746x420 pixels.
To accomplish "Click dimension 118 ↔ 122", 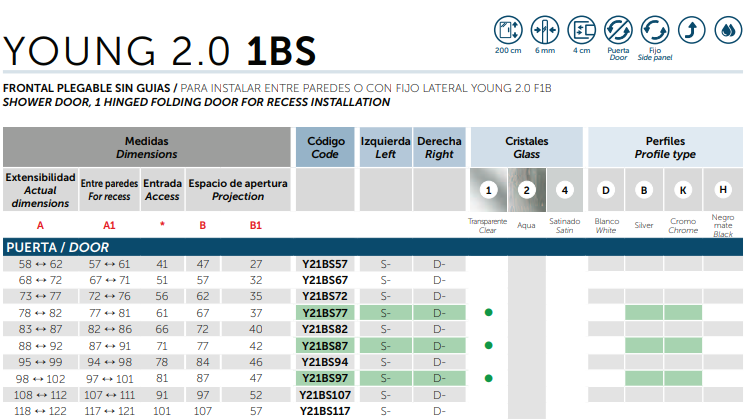I will click(x=40, y=411).
